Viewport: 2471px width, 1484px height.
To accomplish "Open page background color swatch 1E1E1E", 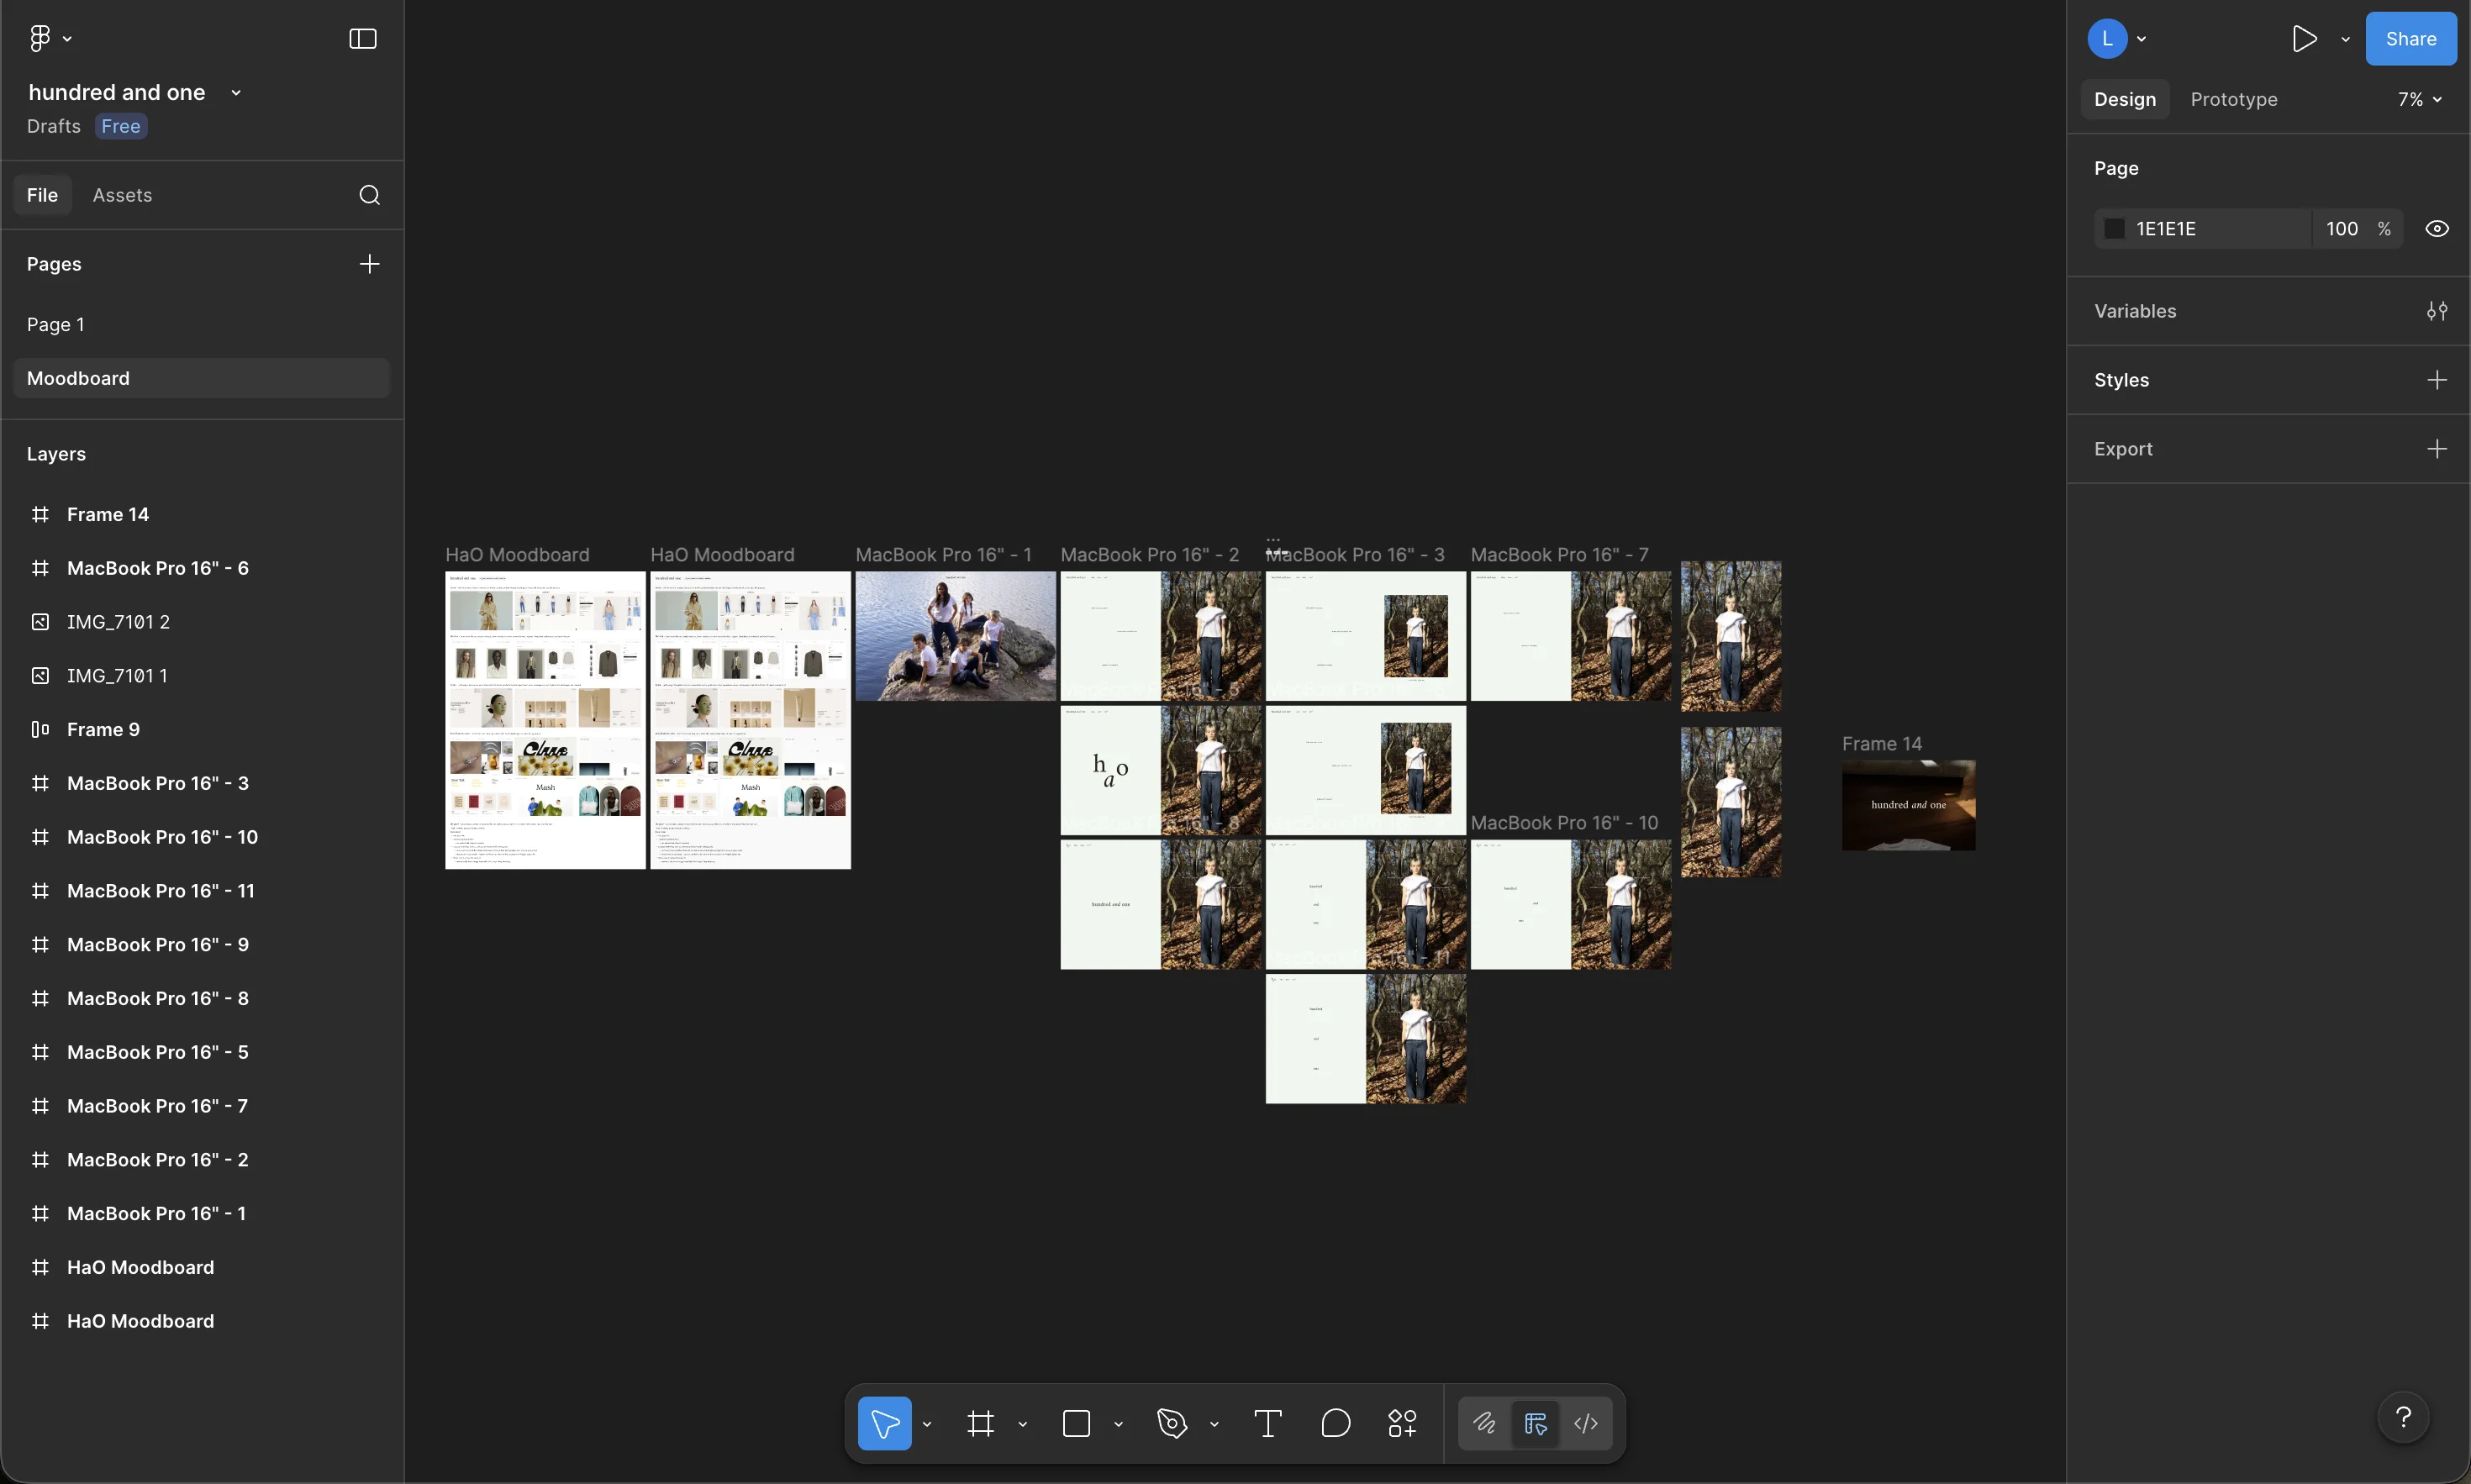I will point(2113,228).
